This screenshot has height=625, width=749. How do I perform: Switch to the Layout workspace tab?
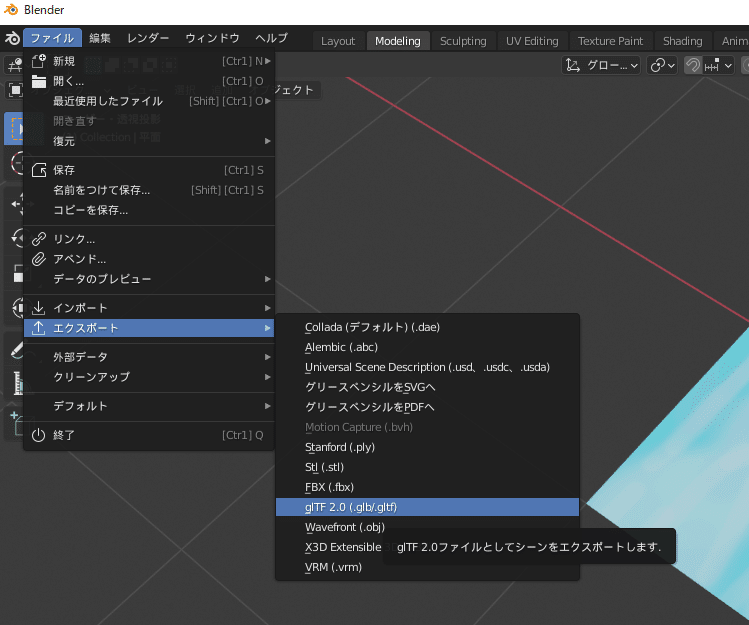(338, 41)
